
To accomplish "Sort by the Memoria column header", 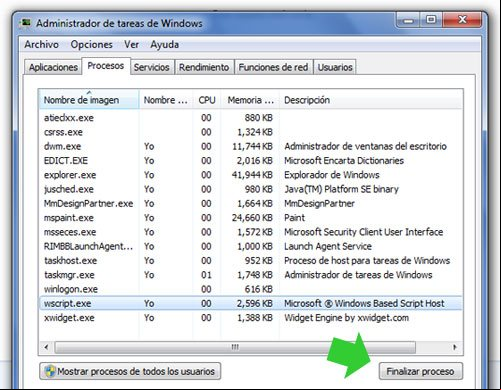I will 250,100.
